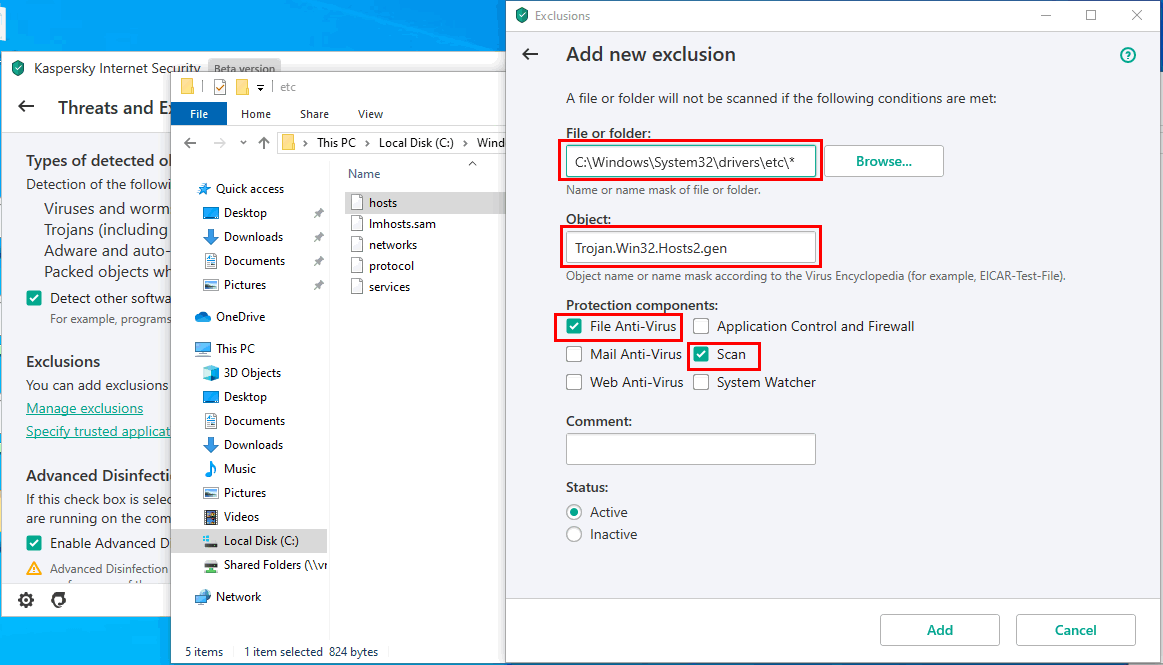Select Inactive status radio button

pyautogui.click(x=574, y=535)
